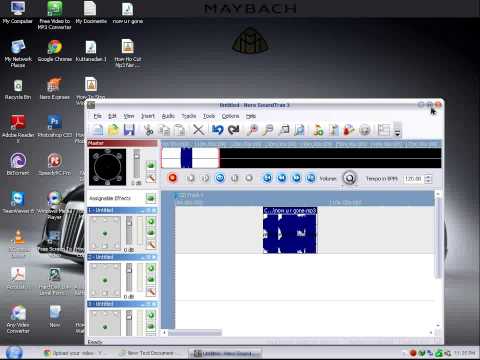Open the Tracks menu
Screen dimensions: 480x360
click(x=189, y=116)
